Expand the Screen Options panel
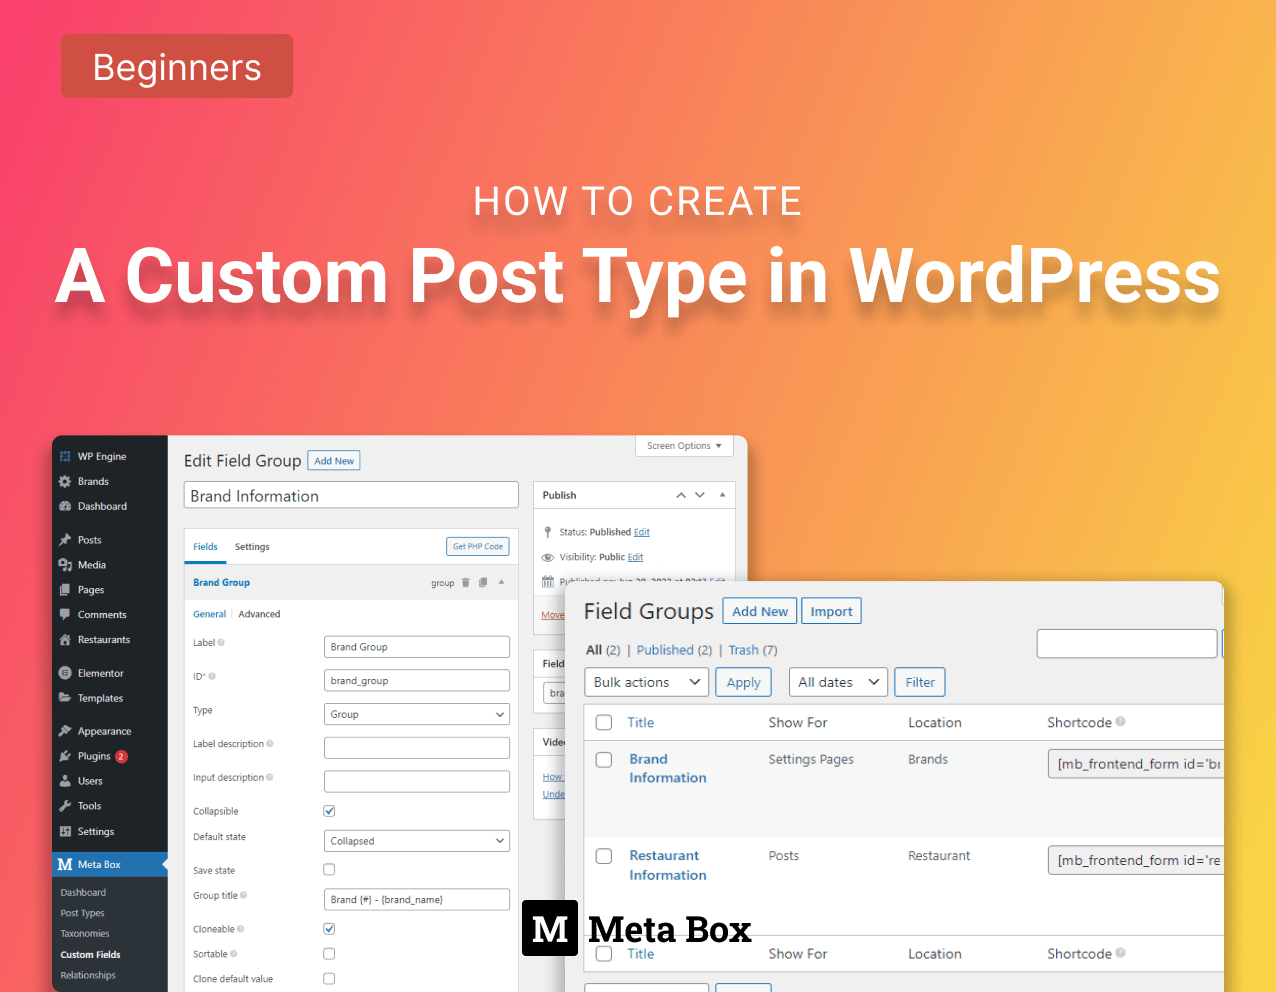Screen dimensions: 1276x992 (684, 446)
